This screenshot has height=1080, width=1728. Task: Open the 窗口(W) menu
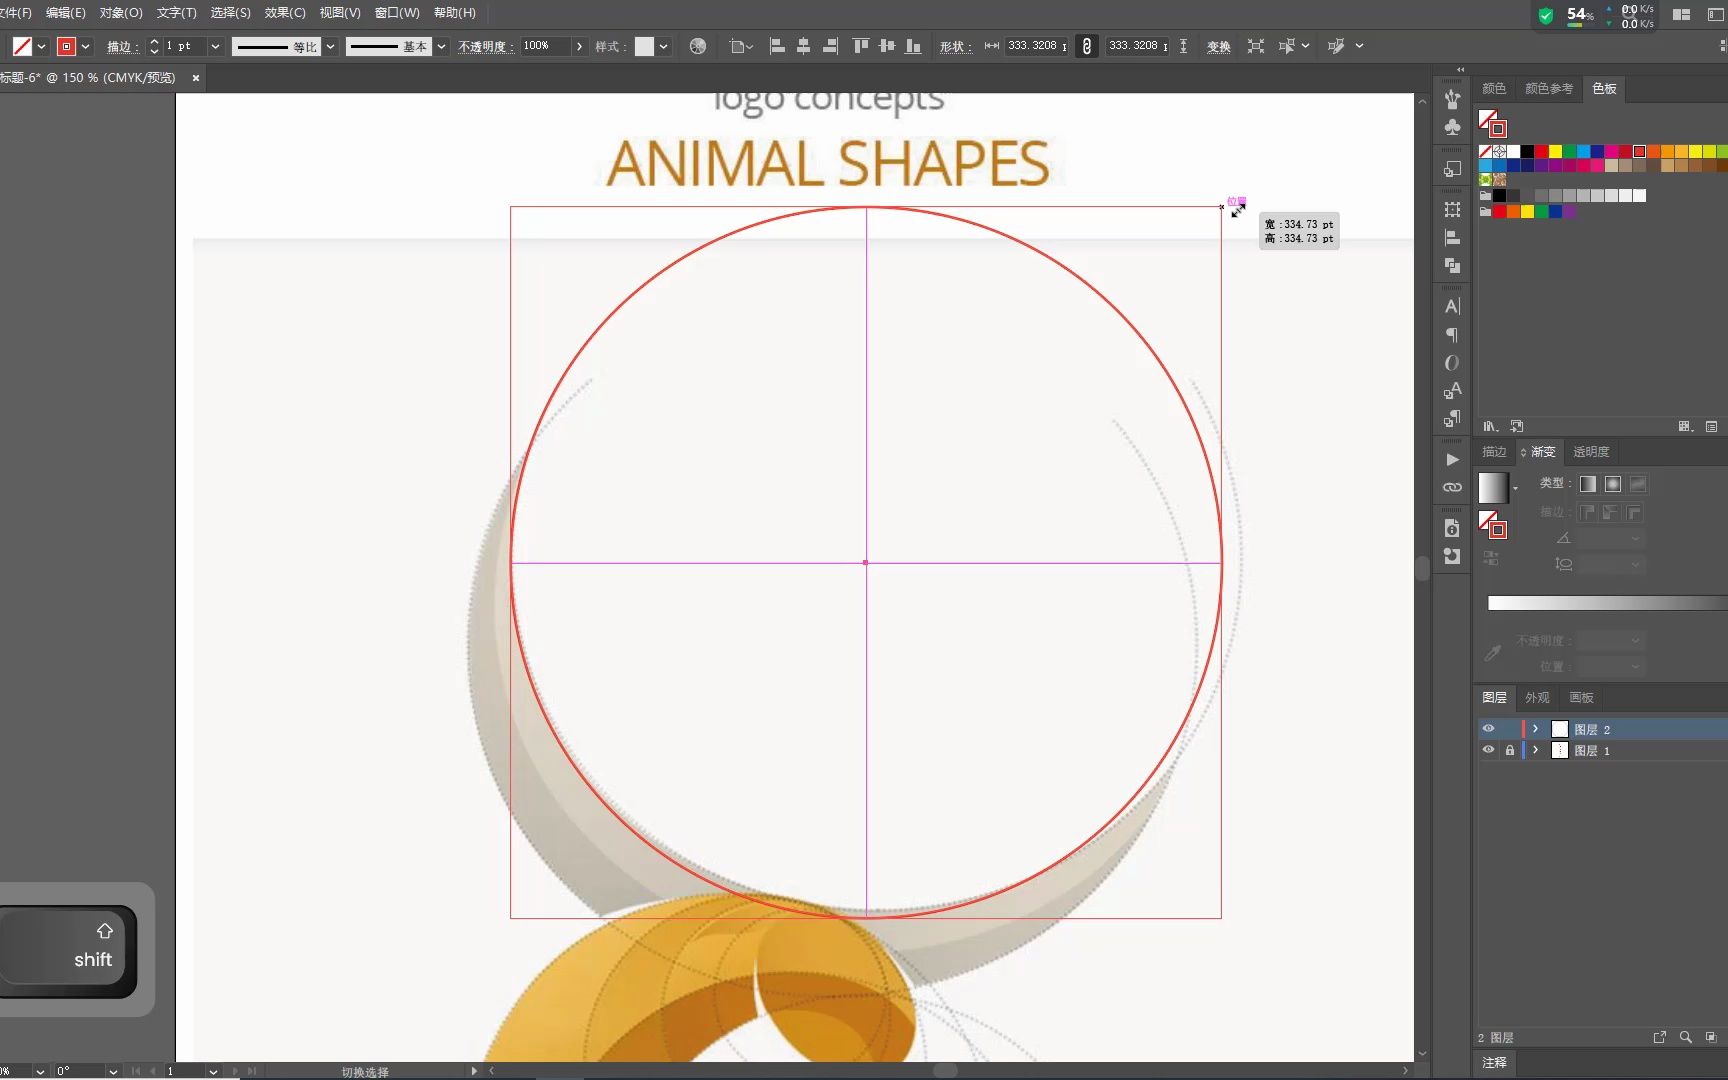click(x=396, y=13)
